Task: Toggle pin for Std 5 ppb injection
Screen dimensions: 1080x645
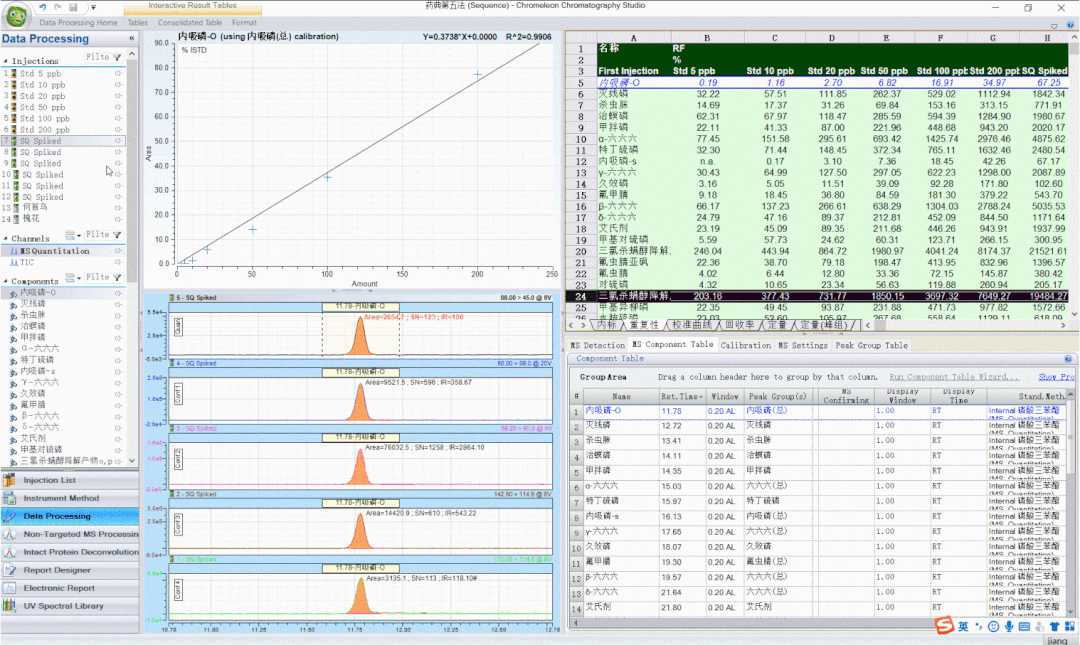Action: tap(118, 74)
